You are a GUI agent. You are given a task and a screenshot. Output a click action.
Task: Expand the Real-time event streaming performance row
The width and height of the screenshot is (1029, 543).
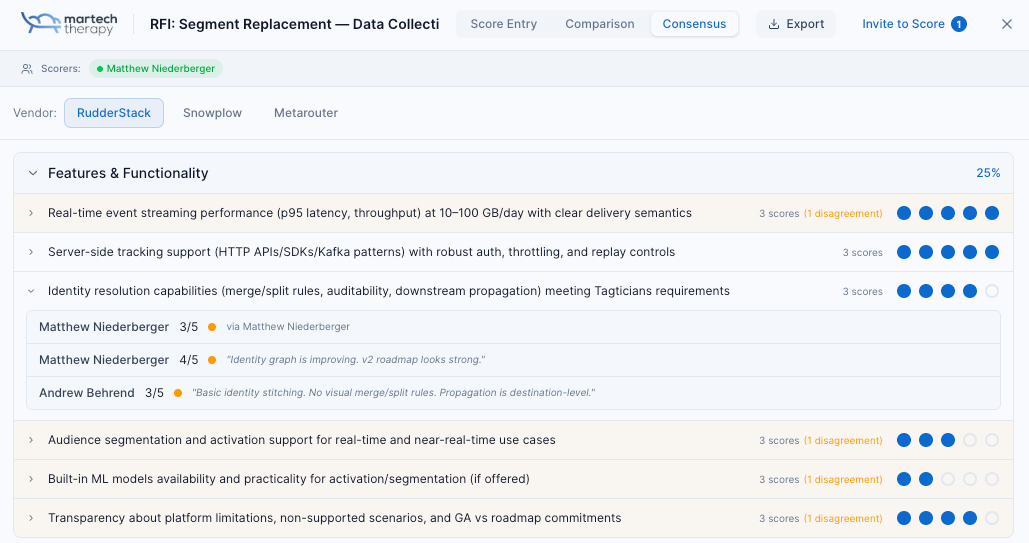(x=31, y=213)
